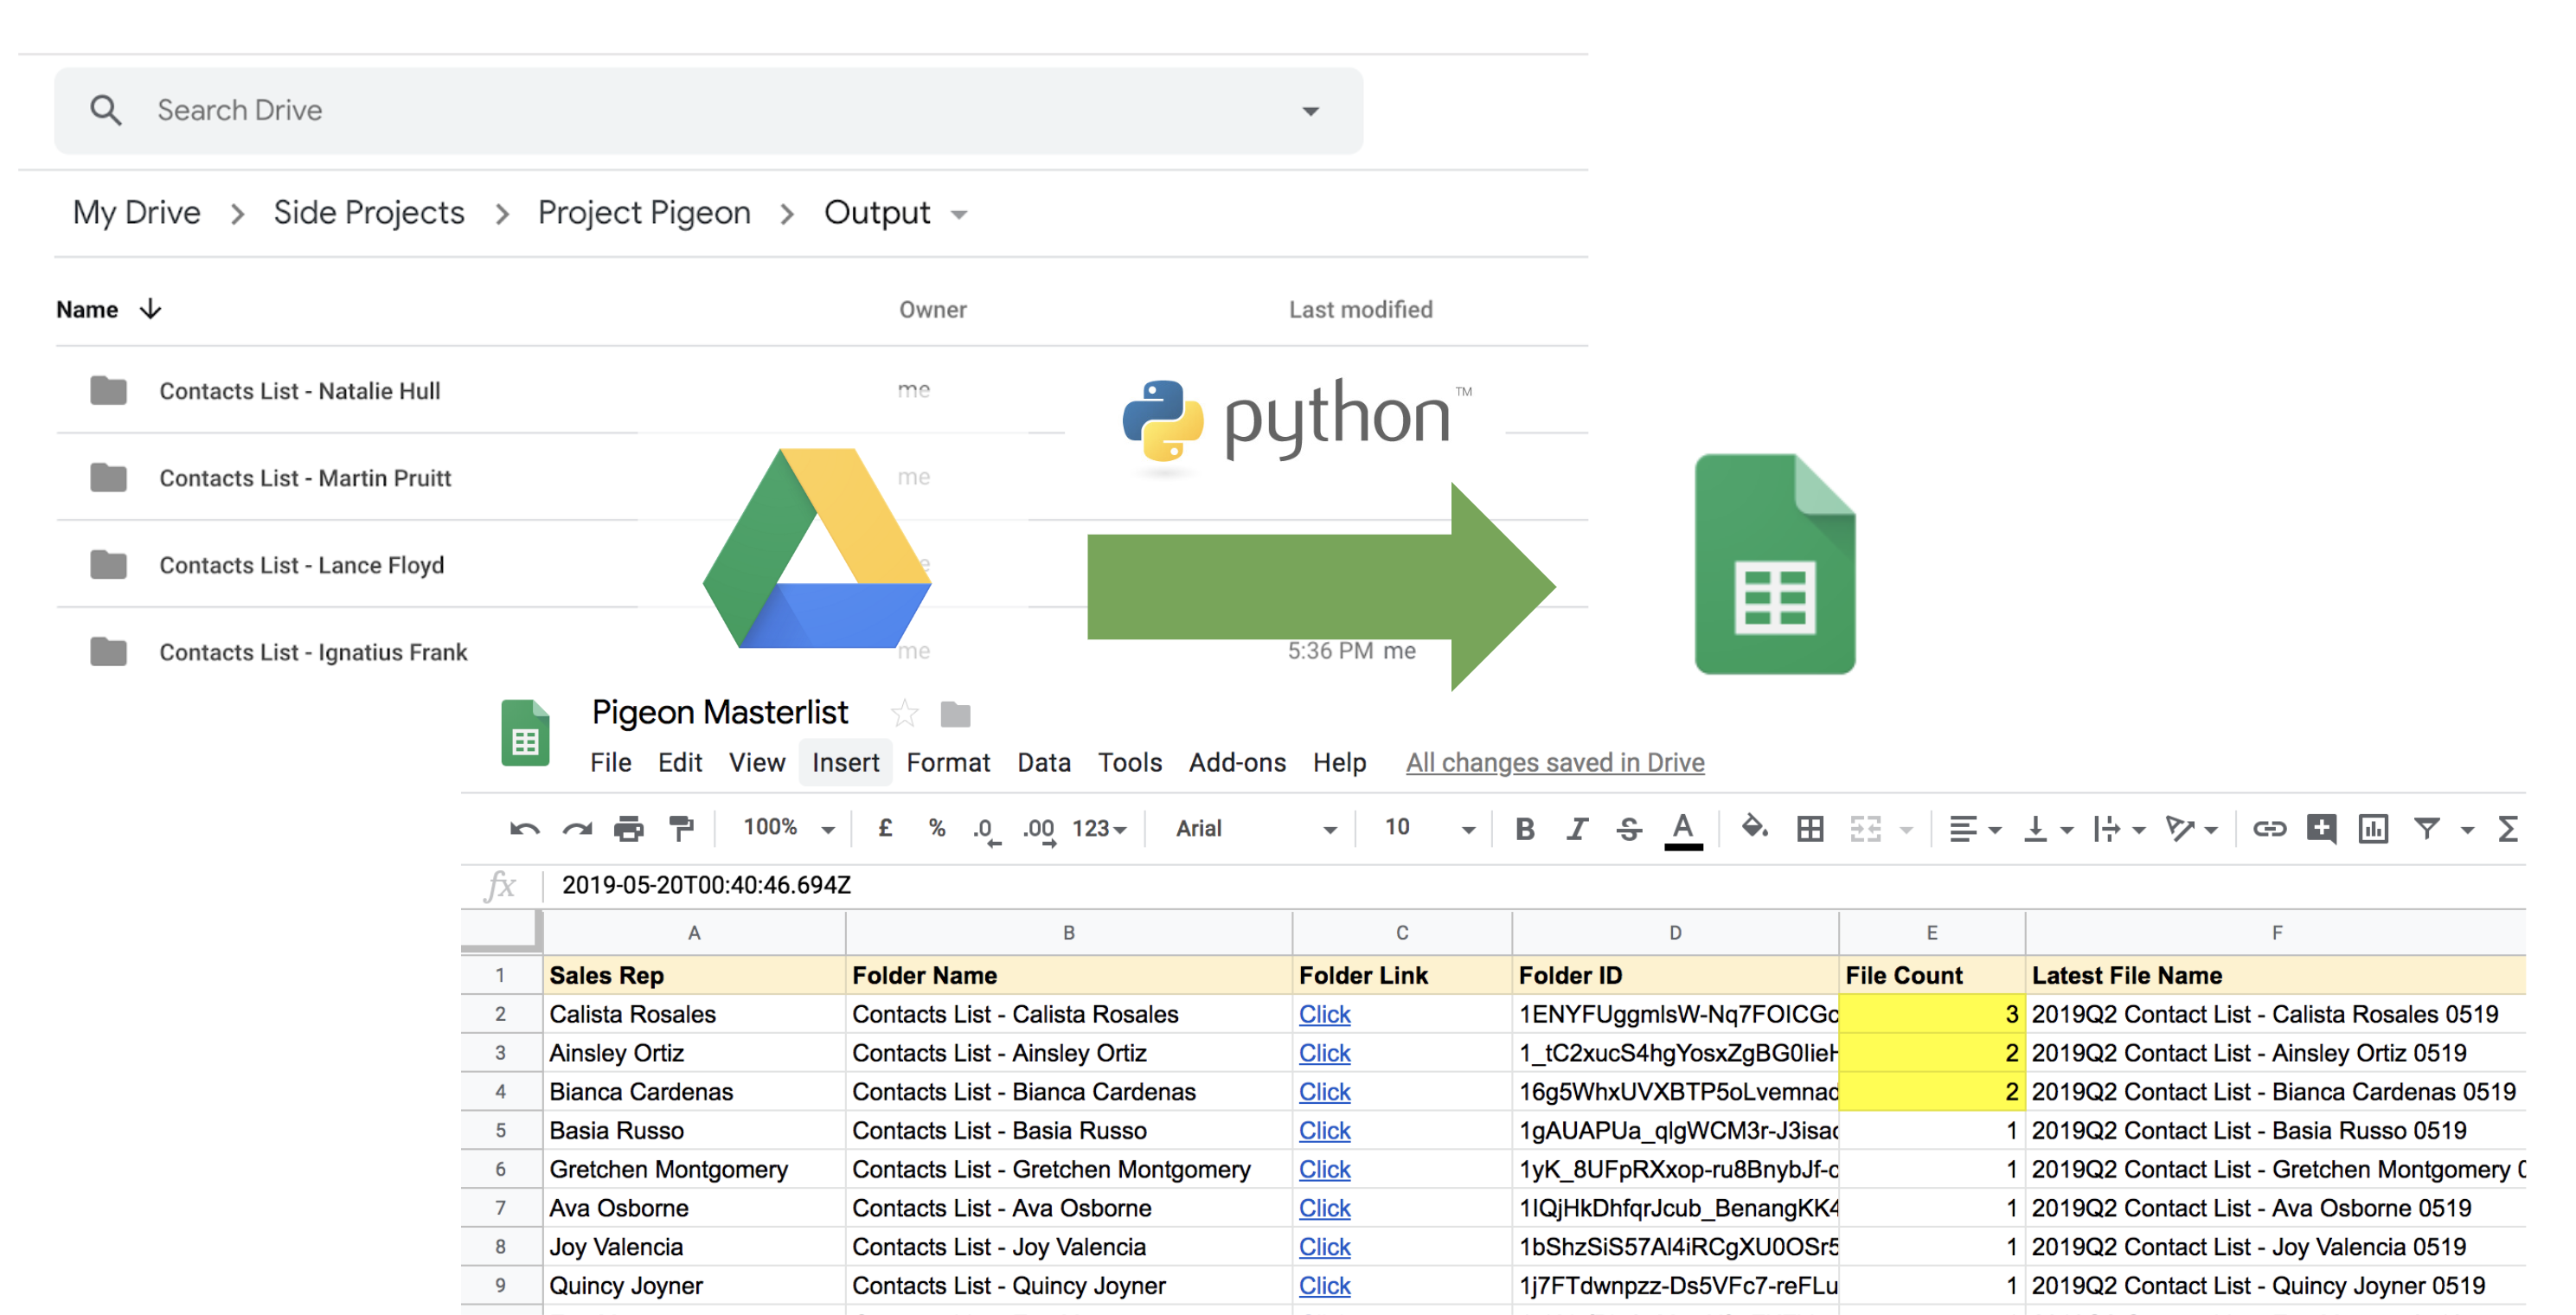
Task: Insert a link with link icon
Action: [2269, 828]
